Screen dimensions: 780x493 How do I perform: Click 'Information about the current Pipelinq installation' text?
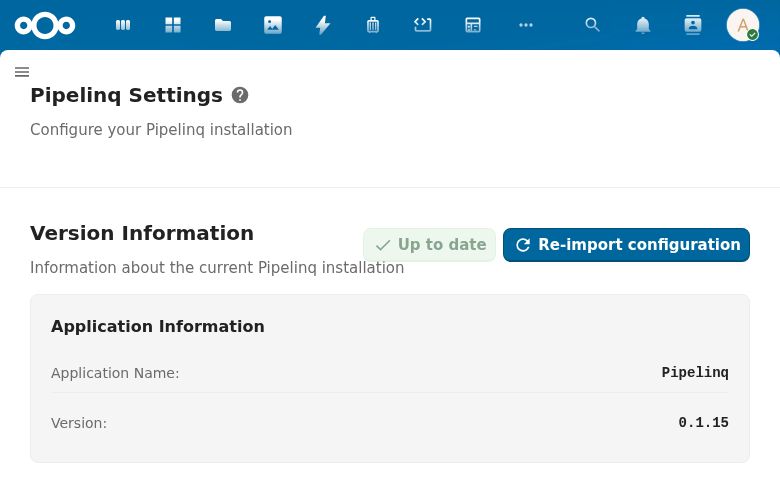(217, 268)
